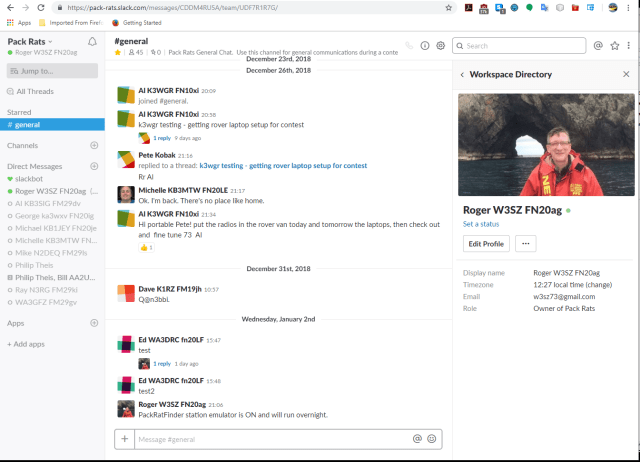Go back in Workspace Directory panel
The image size is (640, 462).
pos(462,75)
